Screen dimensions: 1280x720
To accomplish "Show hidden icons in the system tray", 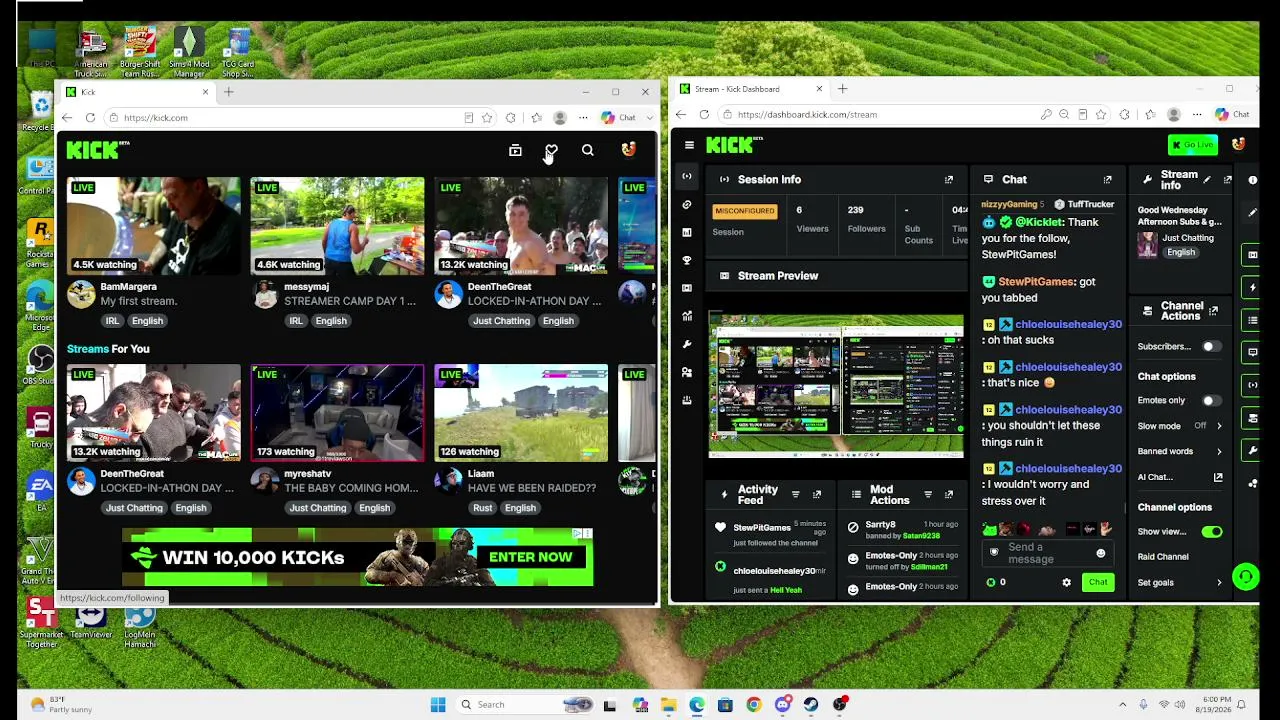I will pyautogui.click(x=1122, y=705).
